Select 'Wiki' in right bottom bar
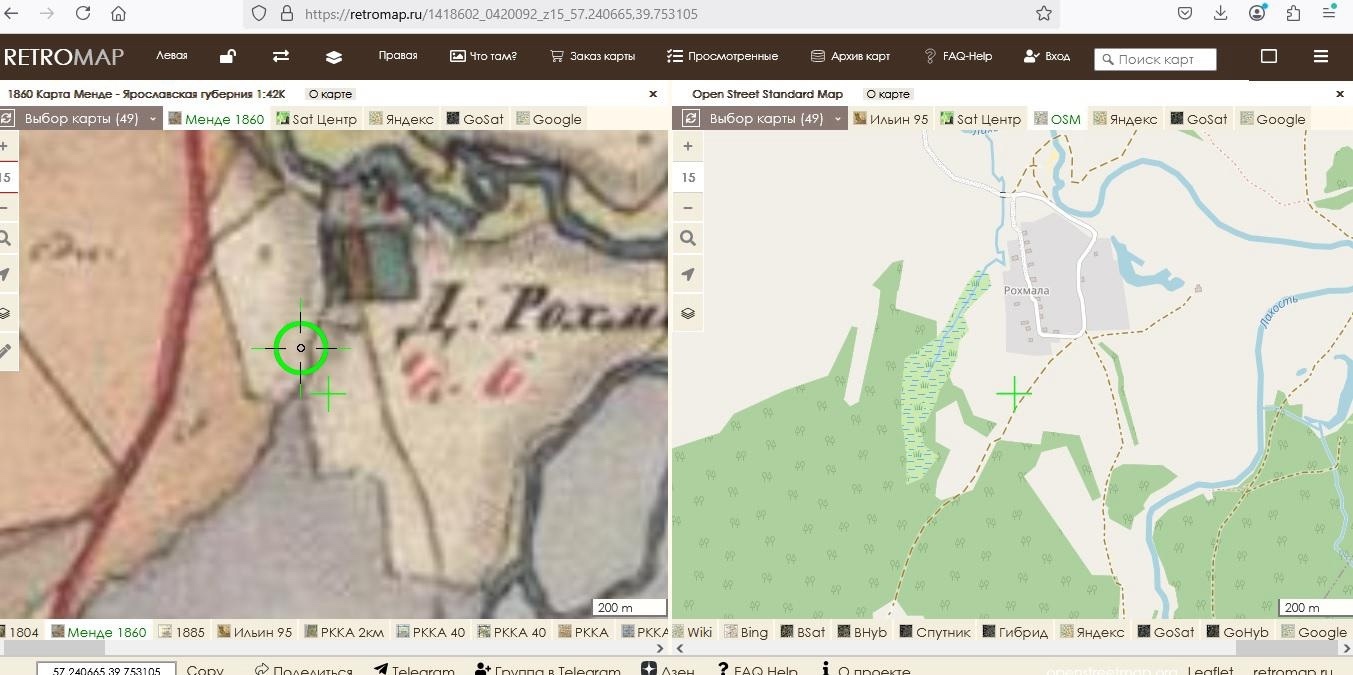This screenshot has height=675, width=1353. click(691, 632)
